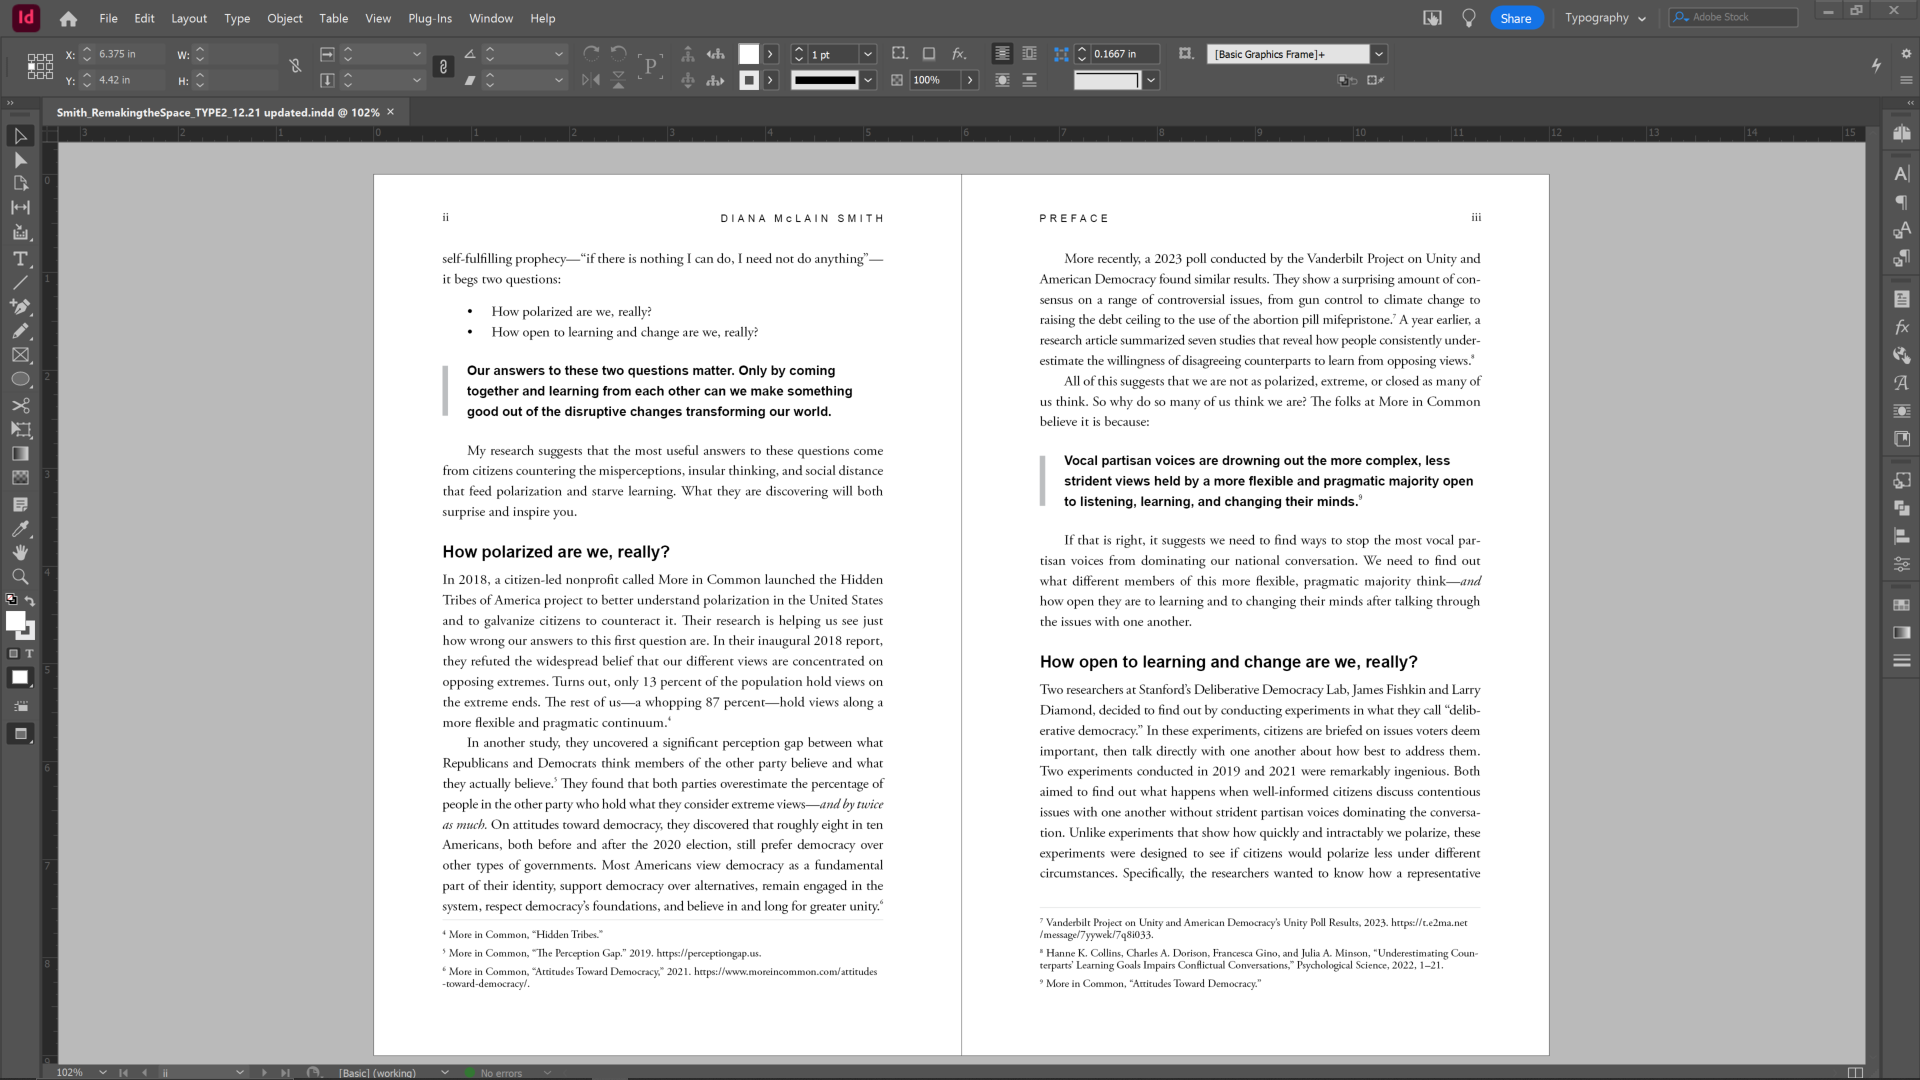This screenshot has height=1080, width=1920.
Task: Select the Page tool
Action: click(20, 184)
